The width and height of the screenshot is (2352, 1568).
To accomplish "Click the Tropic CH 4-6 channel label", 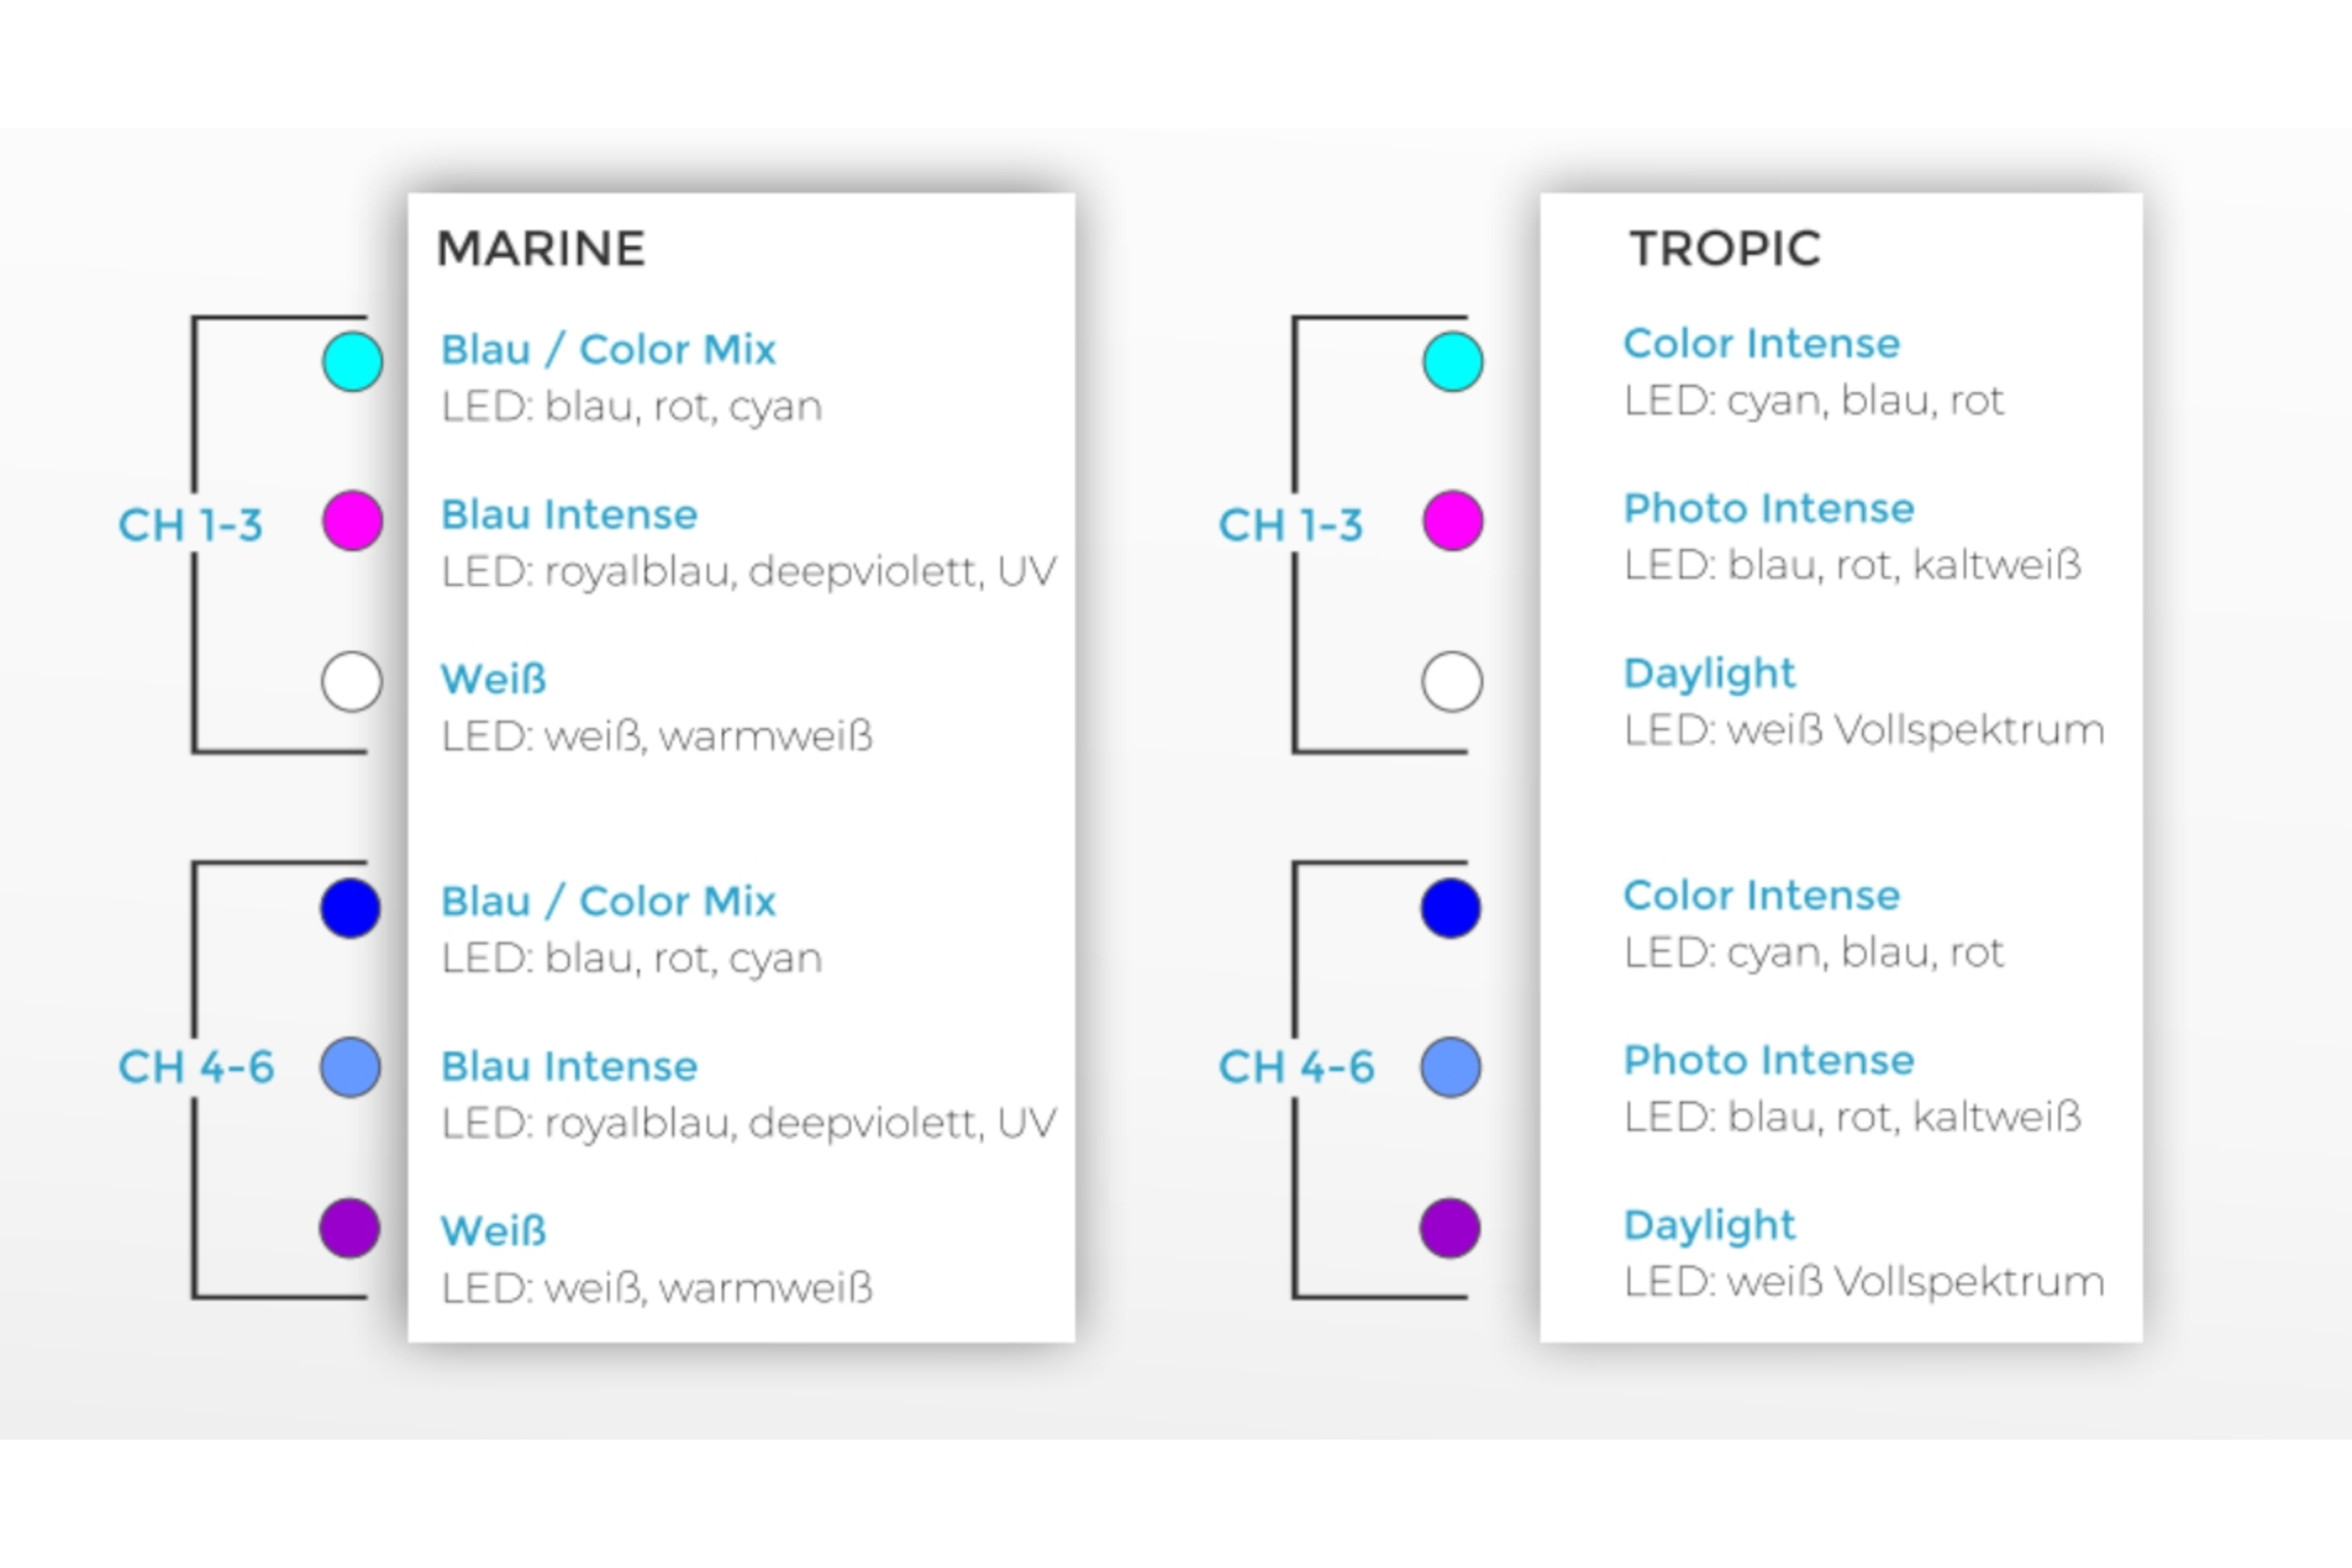I will pyautogui.click(x=1296, y=1067).
